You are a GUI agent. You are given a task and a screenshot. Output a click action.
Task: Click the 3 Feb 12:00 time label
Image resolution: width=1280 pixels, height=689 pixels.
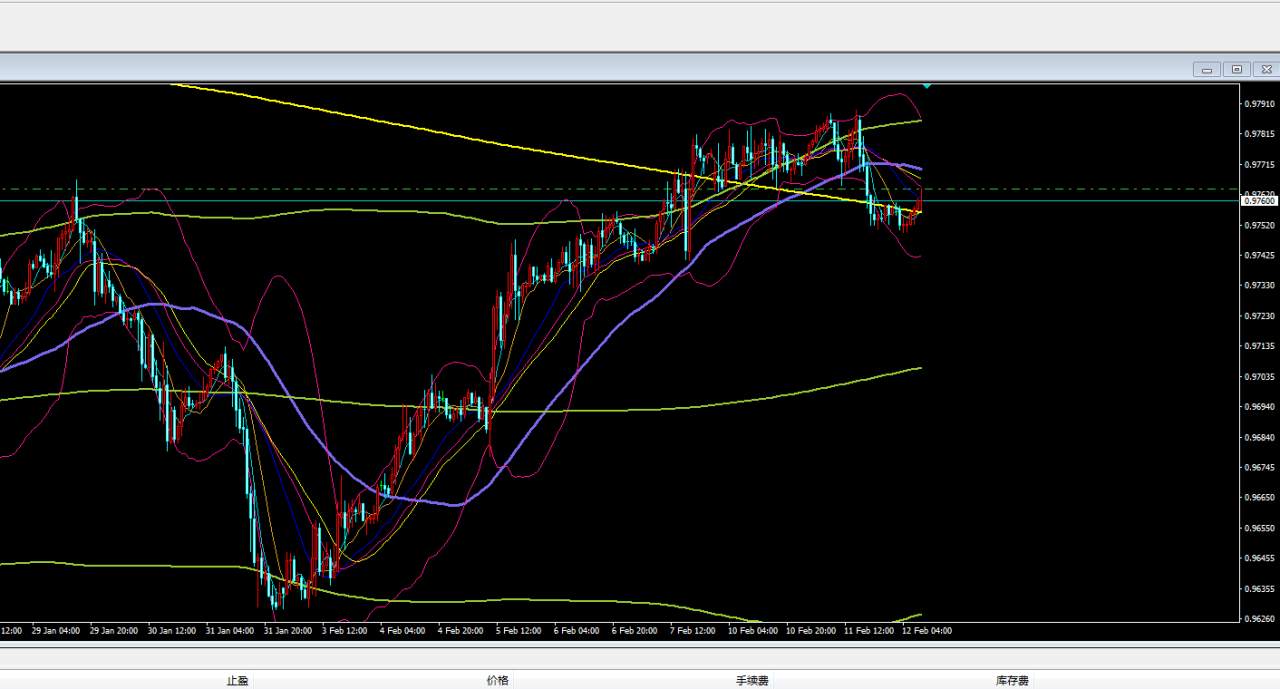point(344,631)
